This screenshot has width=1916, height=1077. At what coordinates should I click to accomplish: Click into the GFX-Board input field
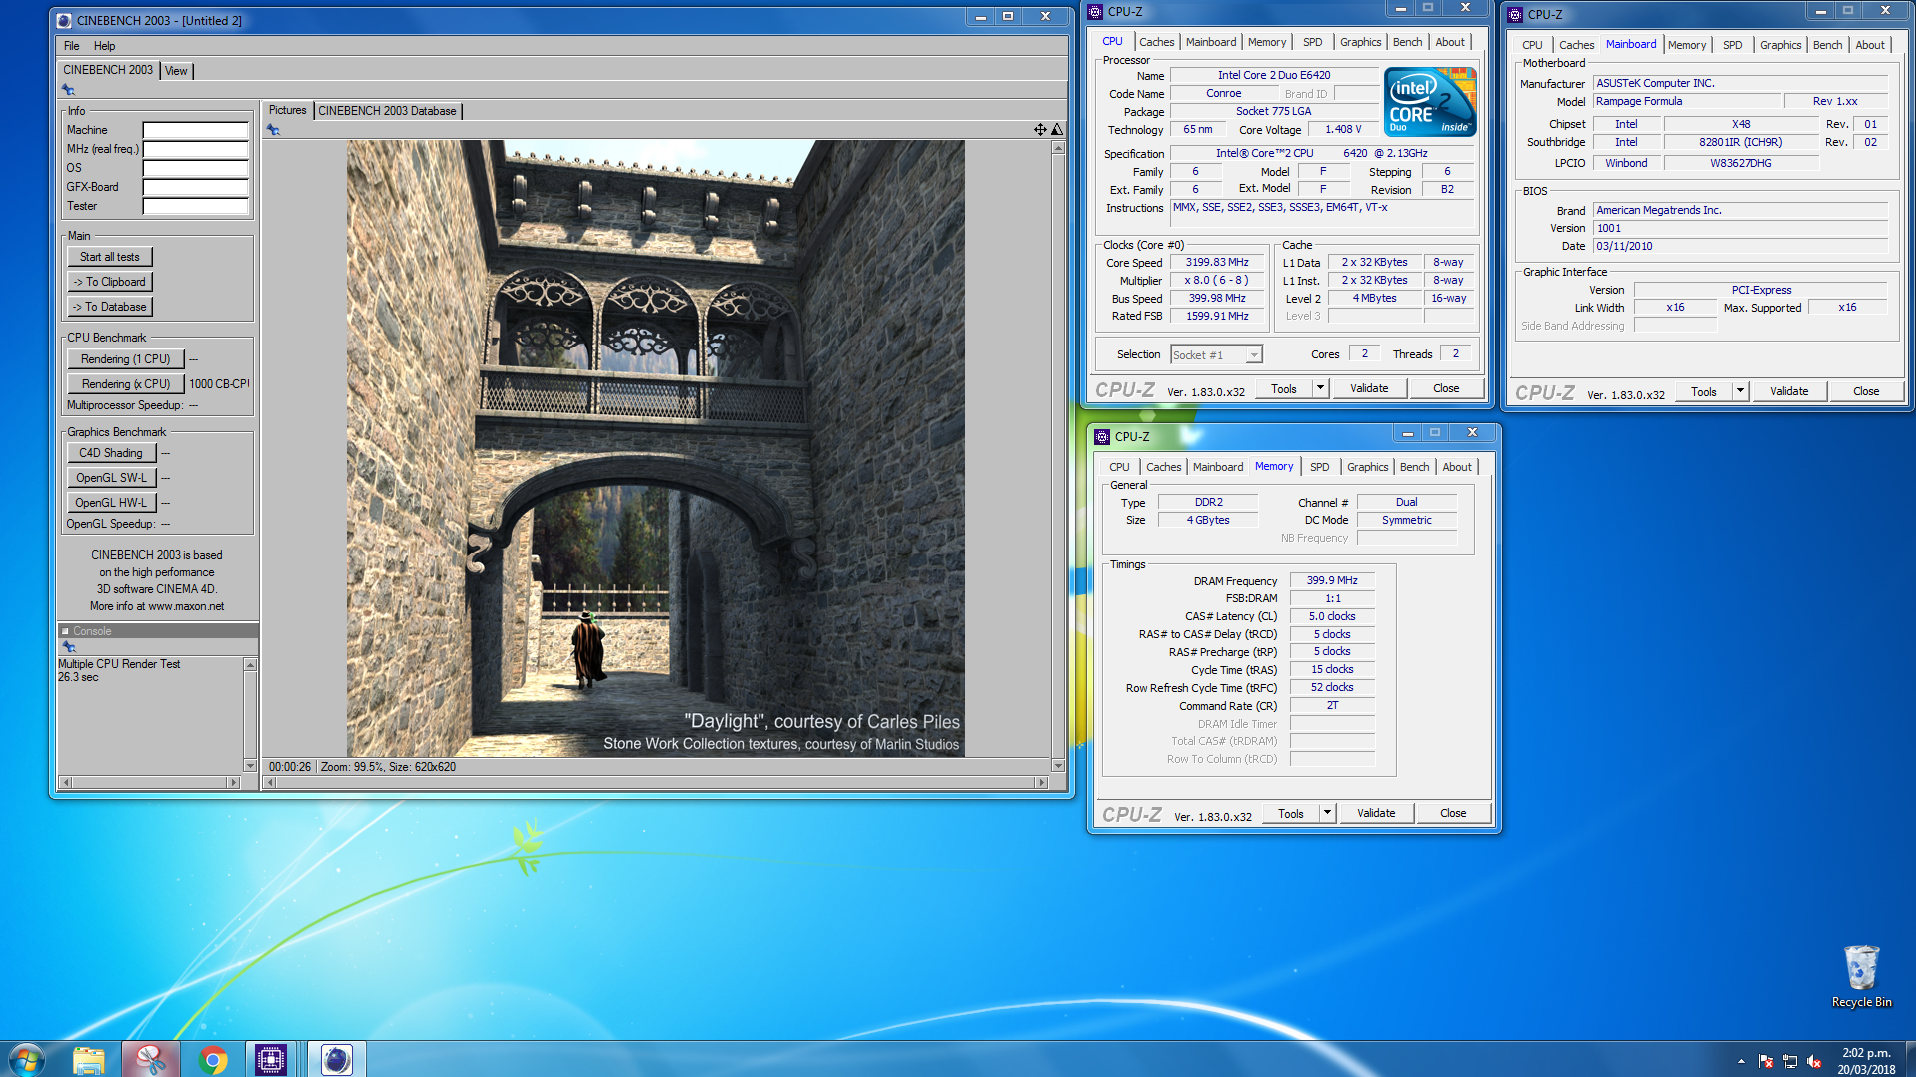click(196, 187)
